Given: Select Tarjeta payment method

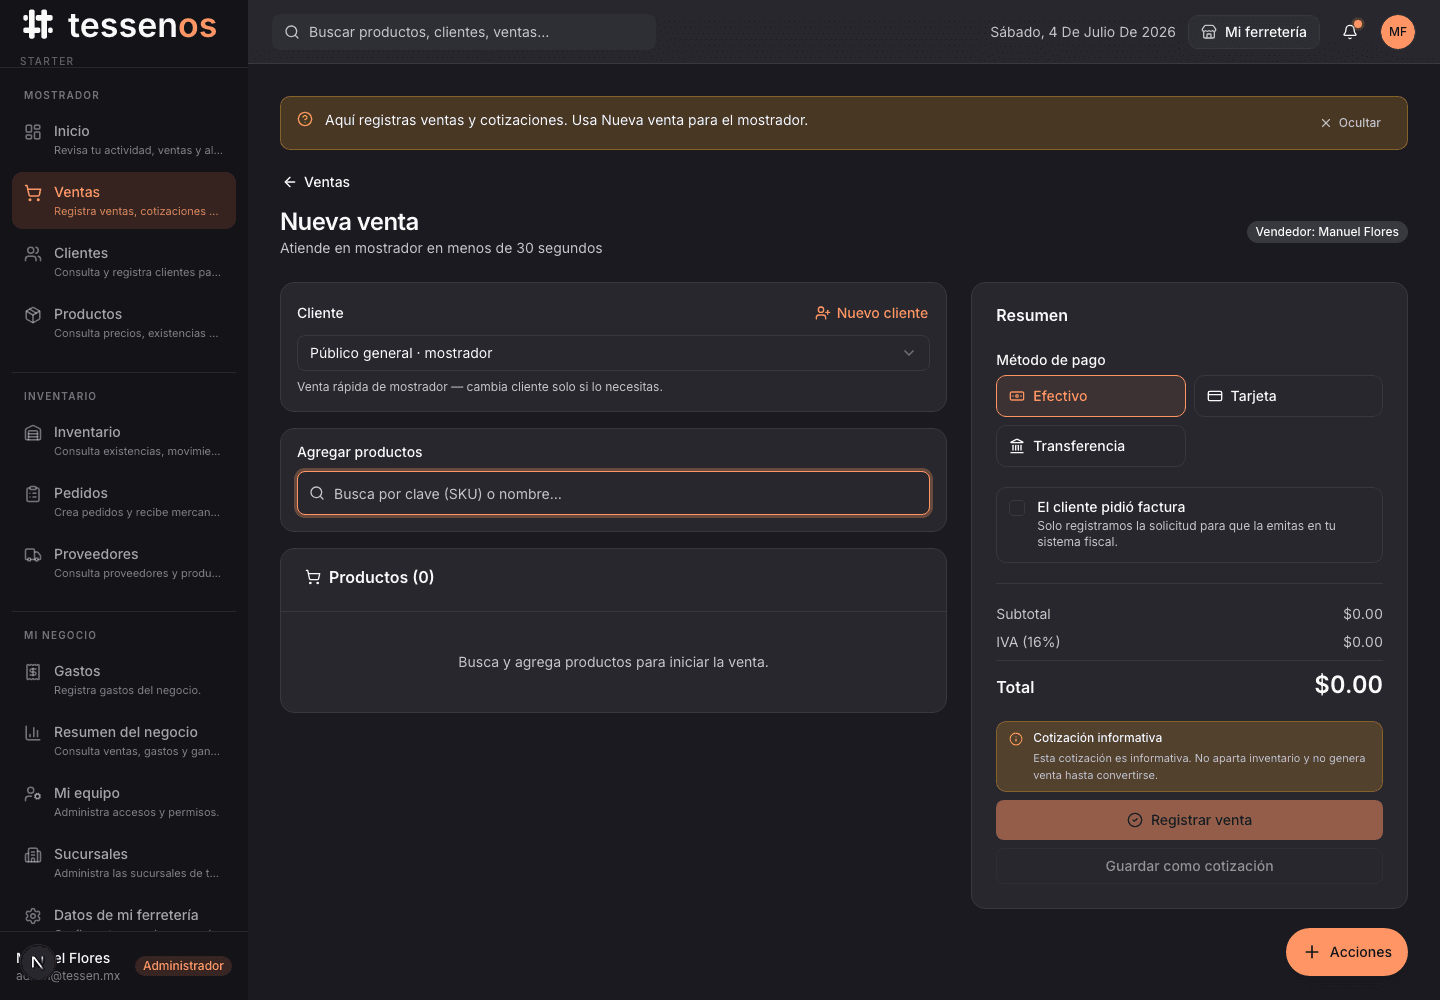Looking at the screenshot, I should pyautogui.click(x=1288, y=396).
